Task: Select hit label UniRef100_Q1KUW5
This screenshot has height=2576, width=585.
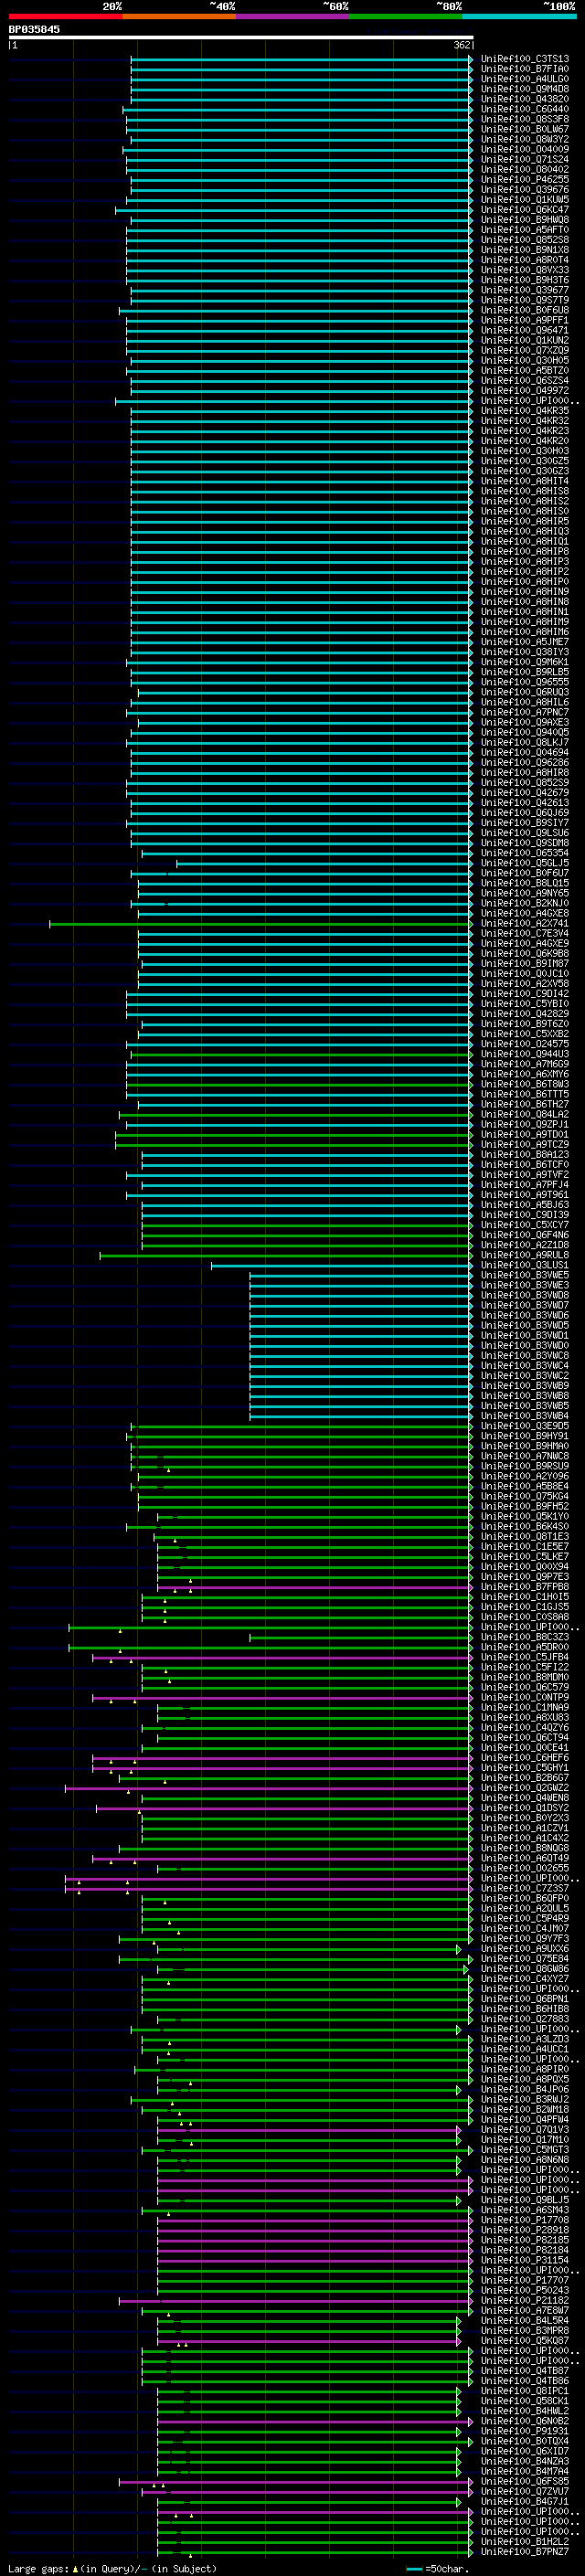Action: click(x=525, y=200)
